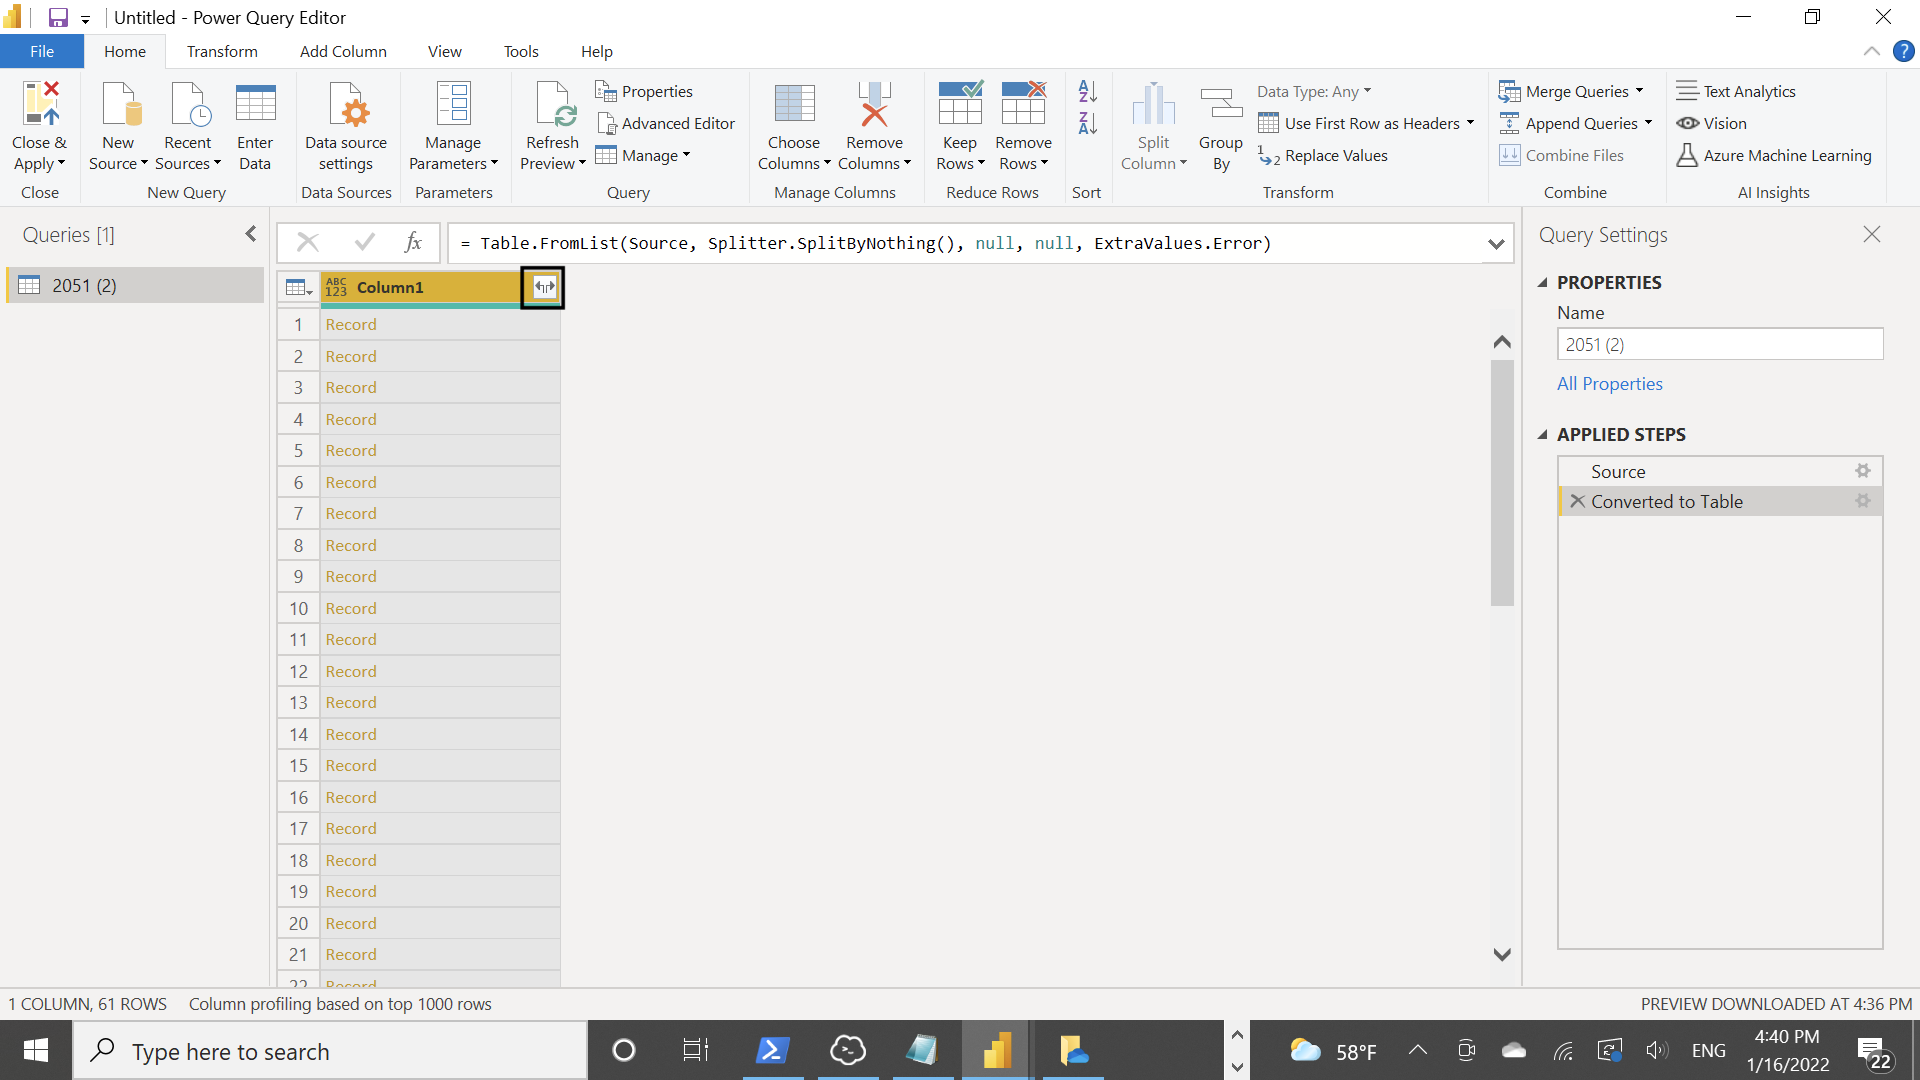The width and height of the screenshot is (1920, 1080).
Task: Switch to the Tools tab
Action: [x=521, y=52]
